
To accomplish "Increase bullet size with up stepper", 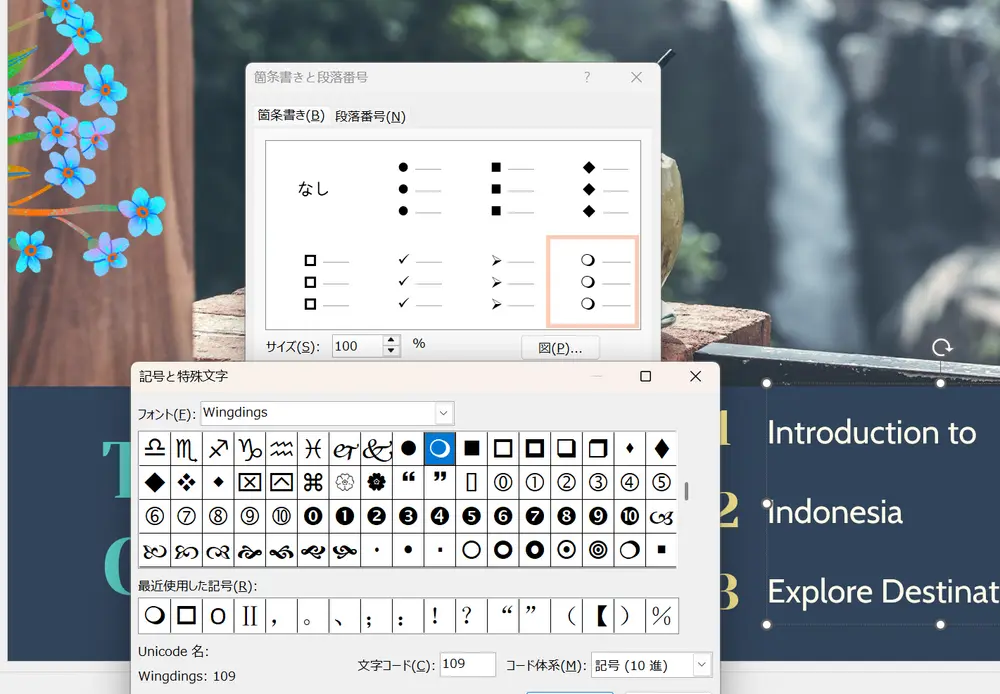I will (x=392, y=341).
